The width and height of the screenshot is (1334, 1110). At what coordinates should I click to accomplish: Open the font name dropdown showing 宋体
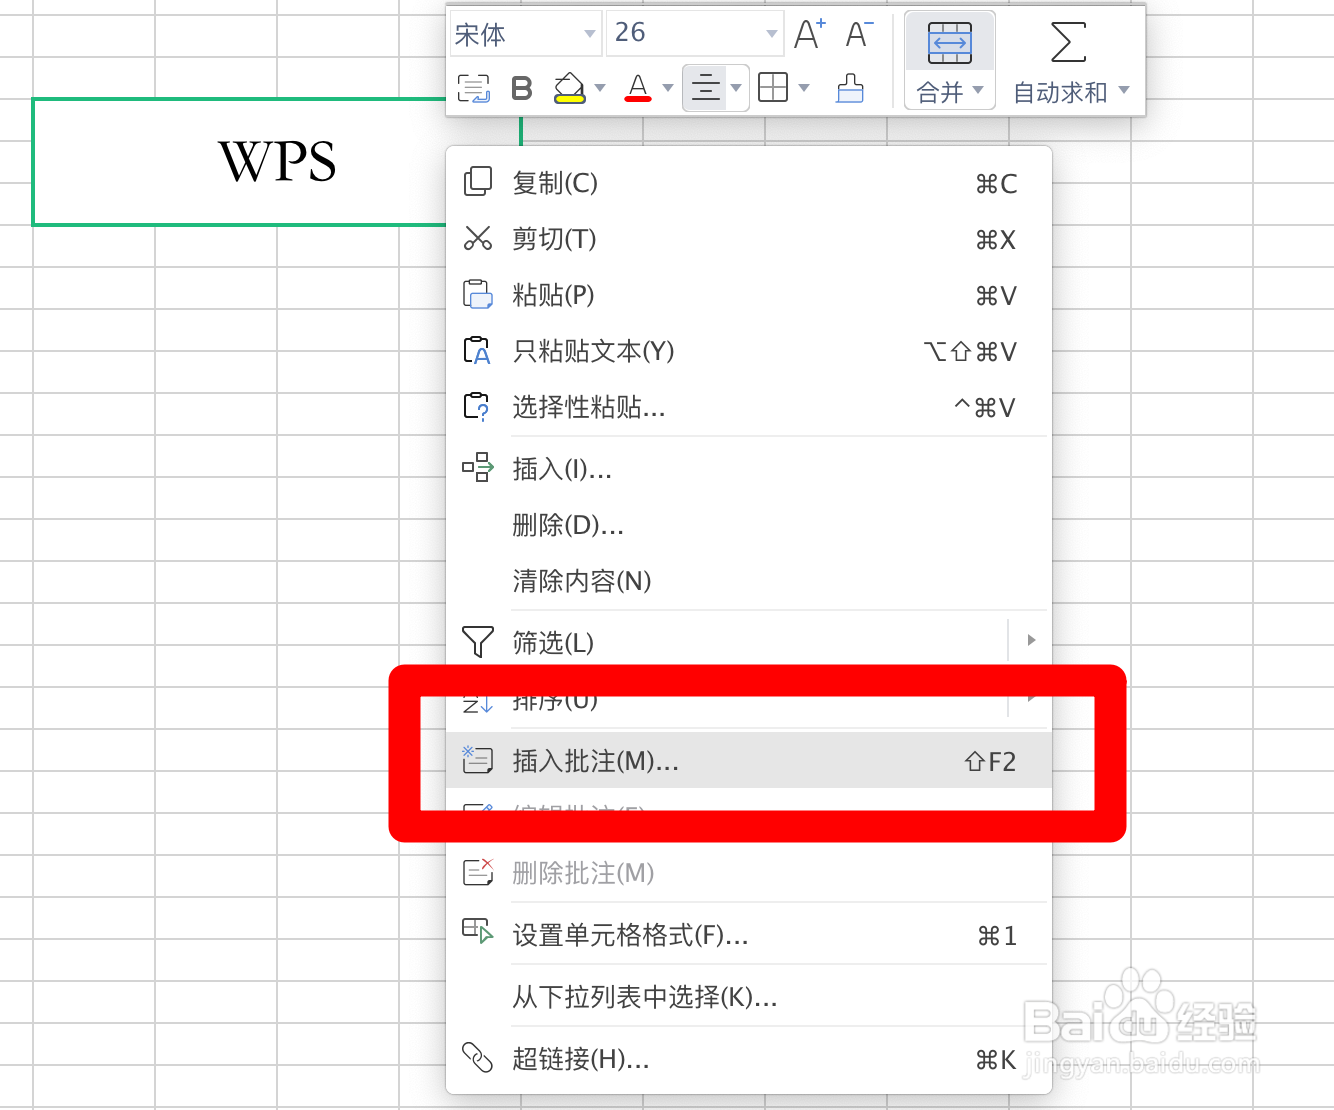pyautogui.click(x=525, y=34)
